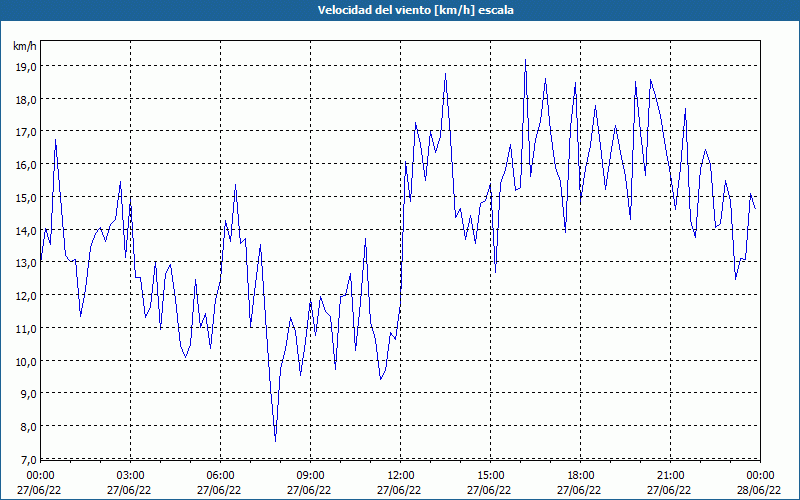The image size is (800, 500).
Task: Select the 12,0 vertical axis label
Action: 26,295
